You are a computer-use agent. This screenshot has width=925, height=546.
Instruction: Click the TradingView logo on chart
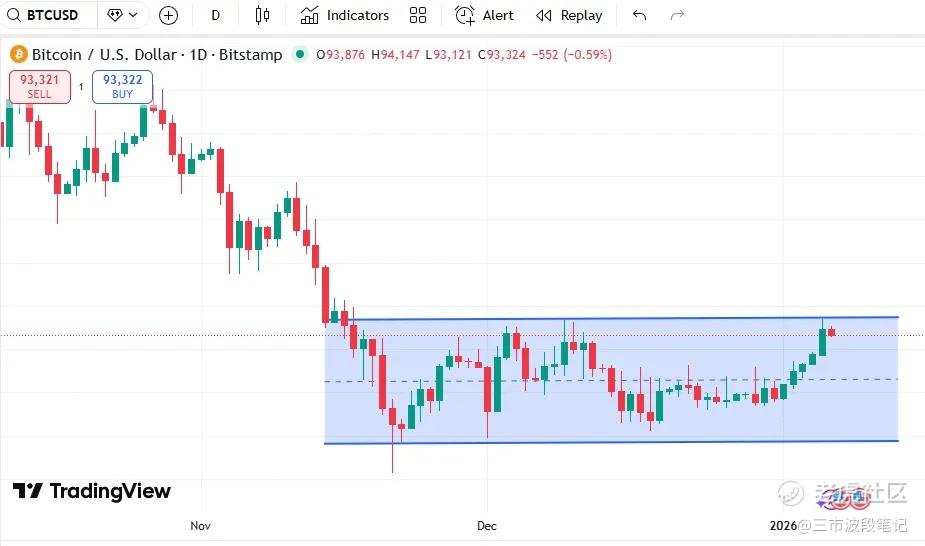92,491
